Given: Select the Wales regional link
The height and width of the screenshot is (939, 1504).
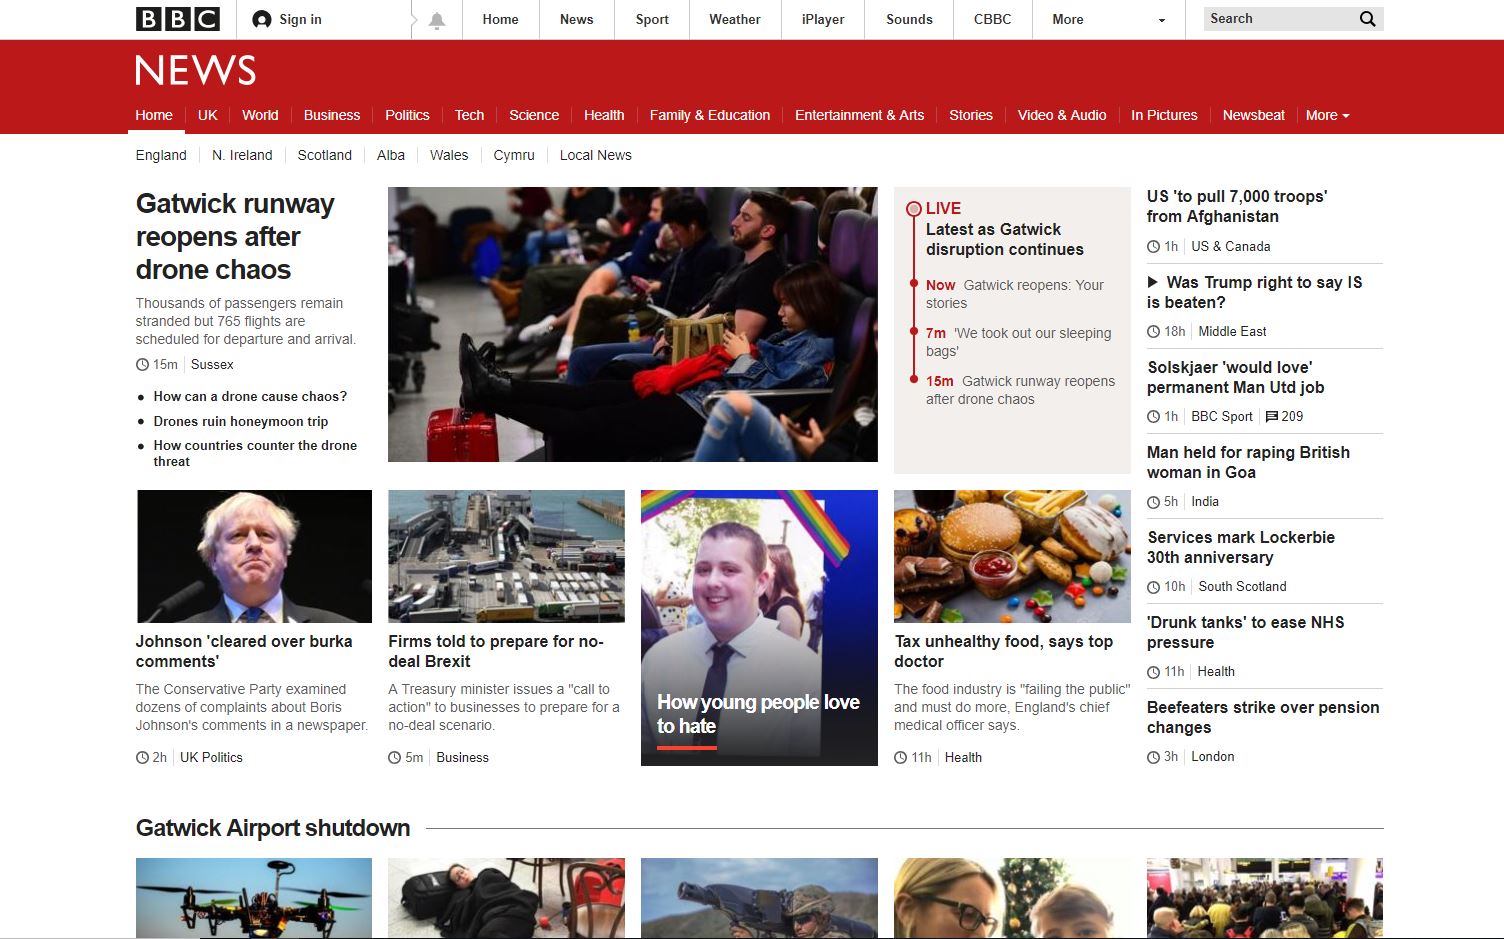Looking at the screenshot, I should click(449, 155).
